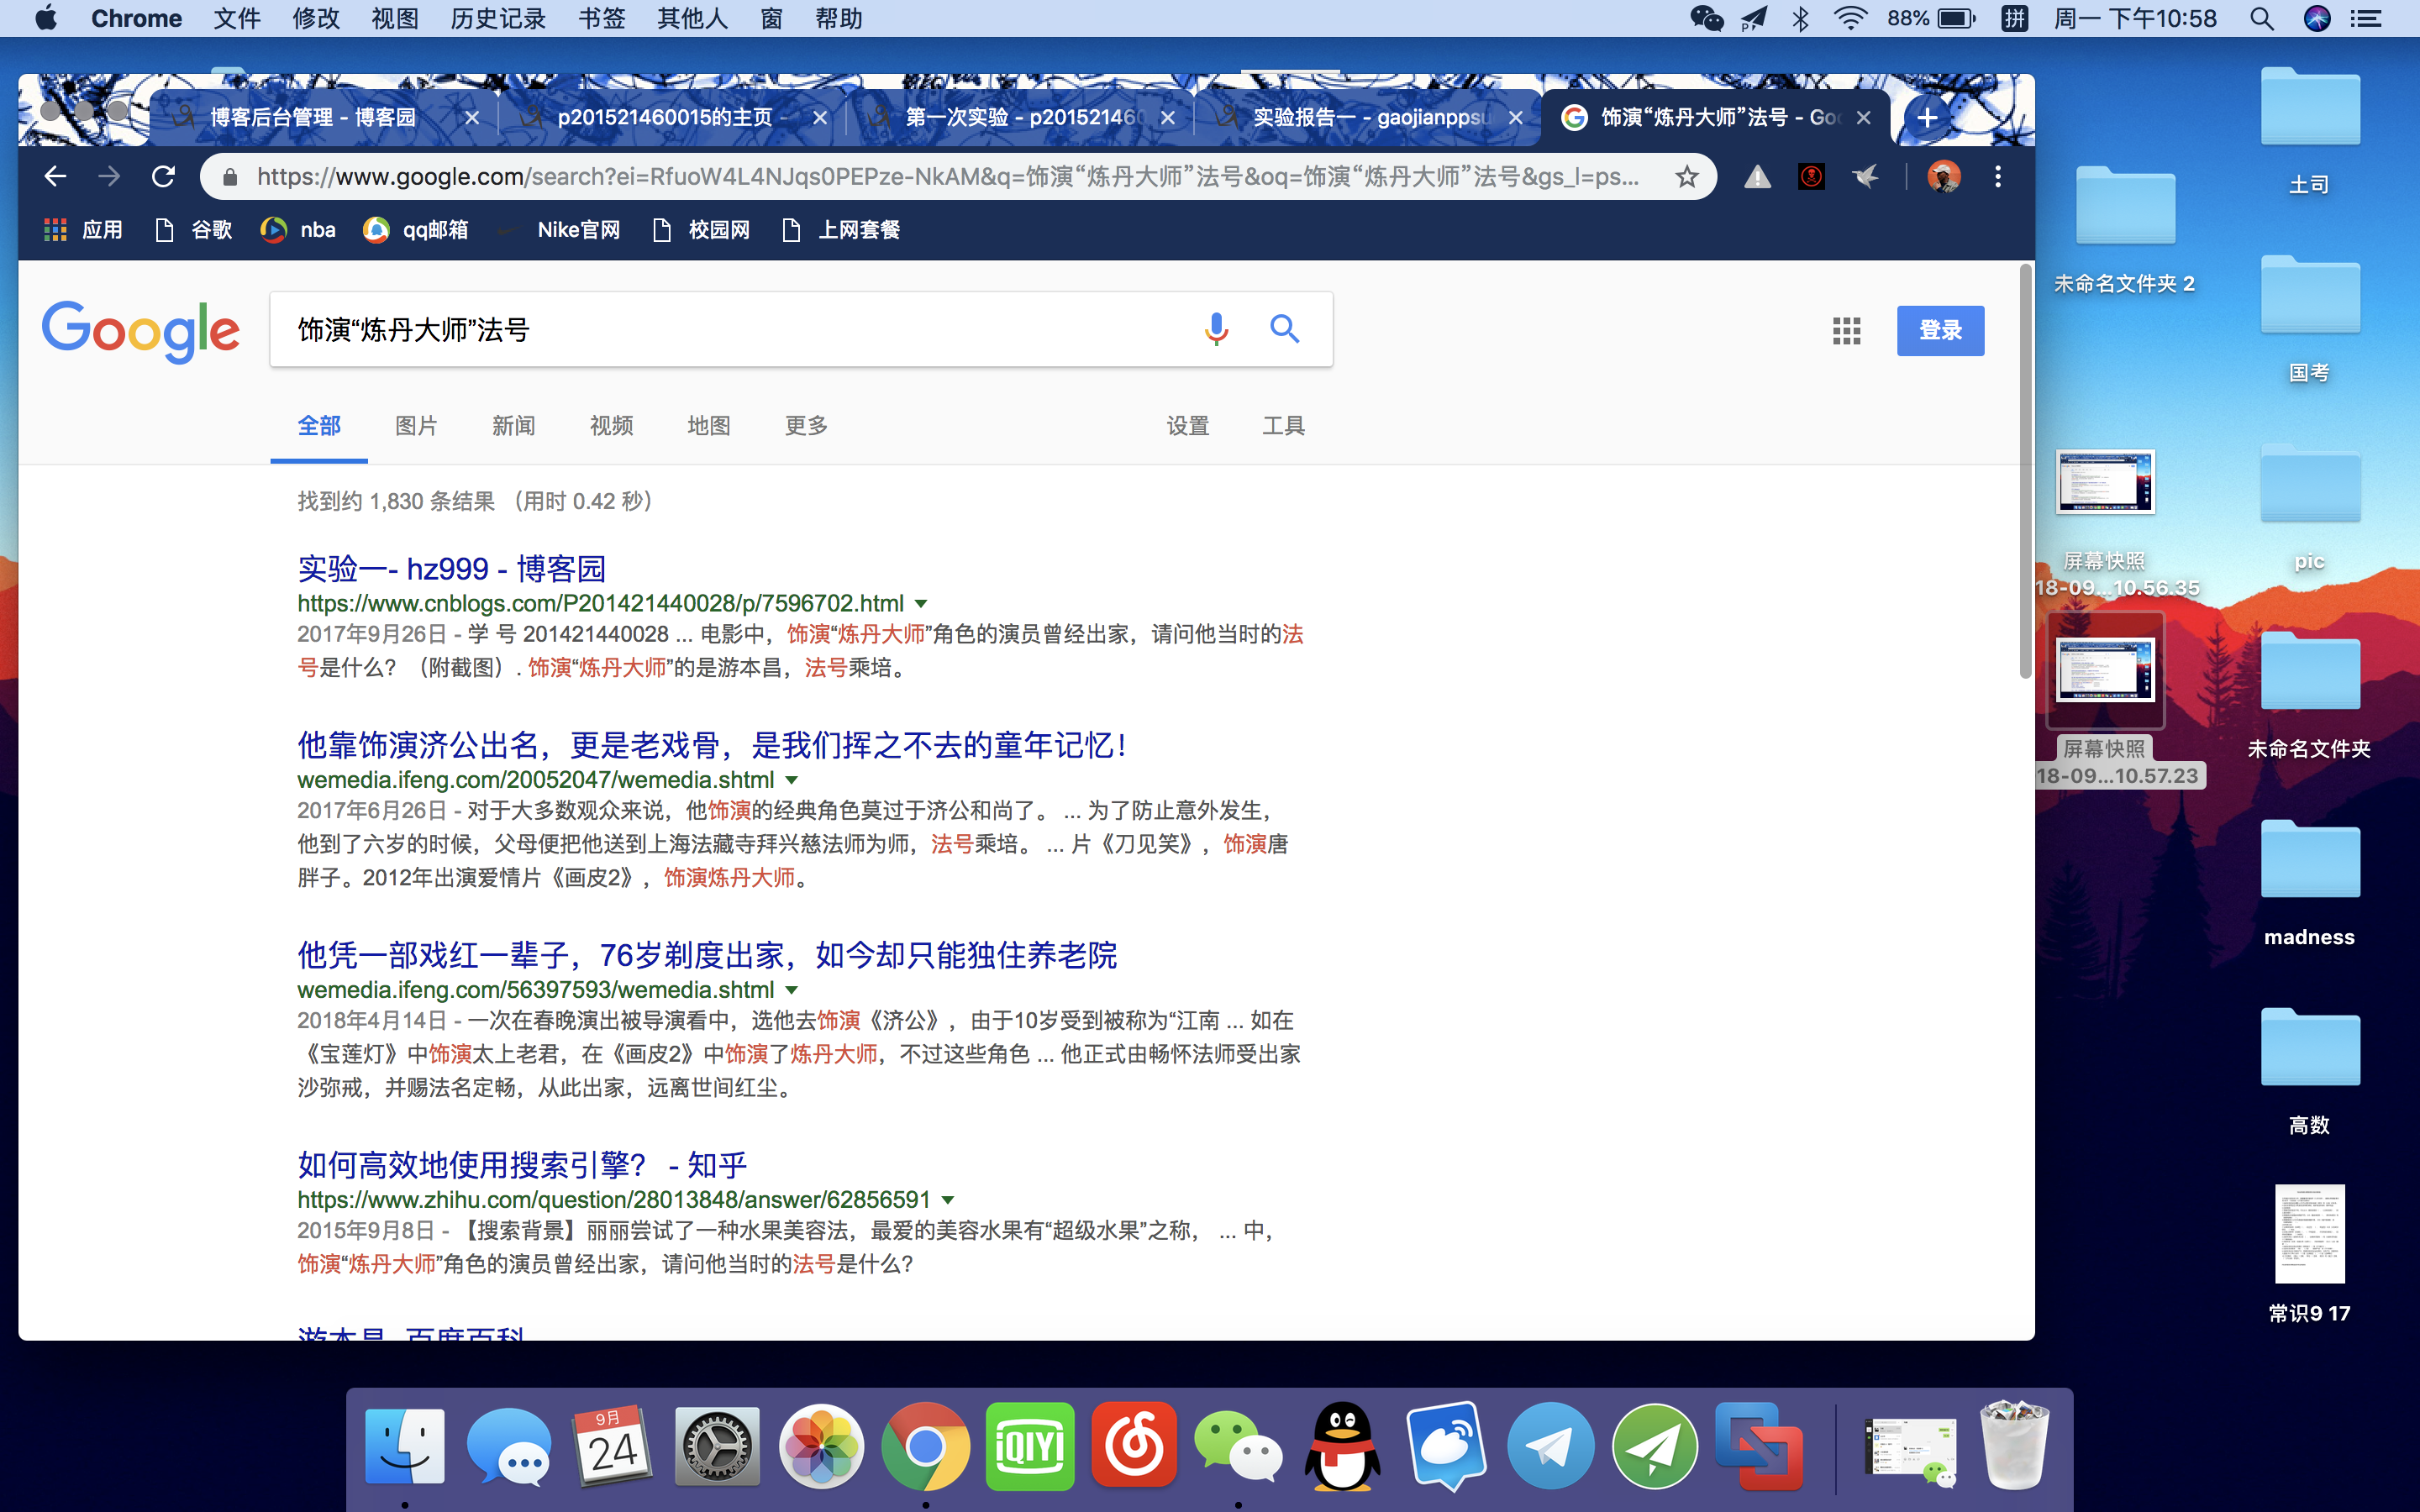Click the bird-shaped extension icon
Viewport: 2420px width, 1512px height.
(x=1865, y=177)
